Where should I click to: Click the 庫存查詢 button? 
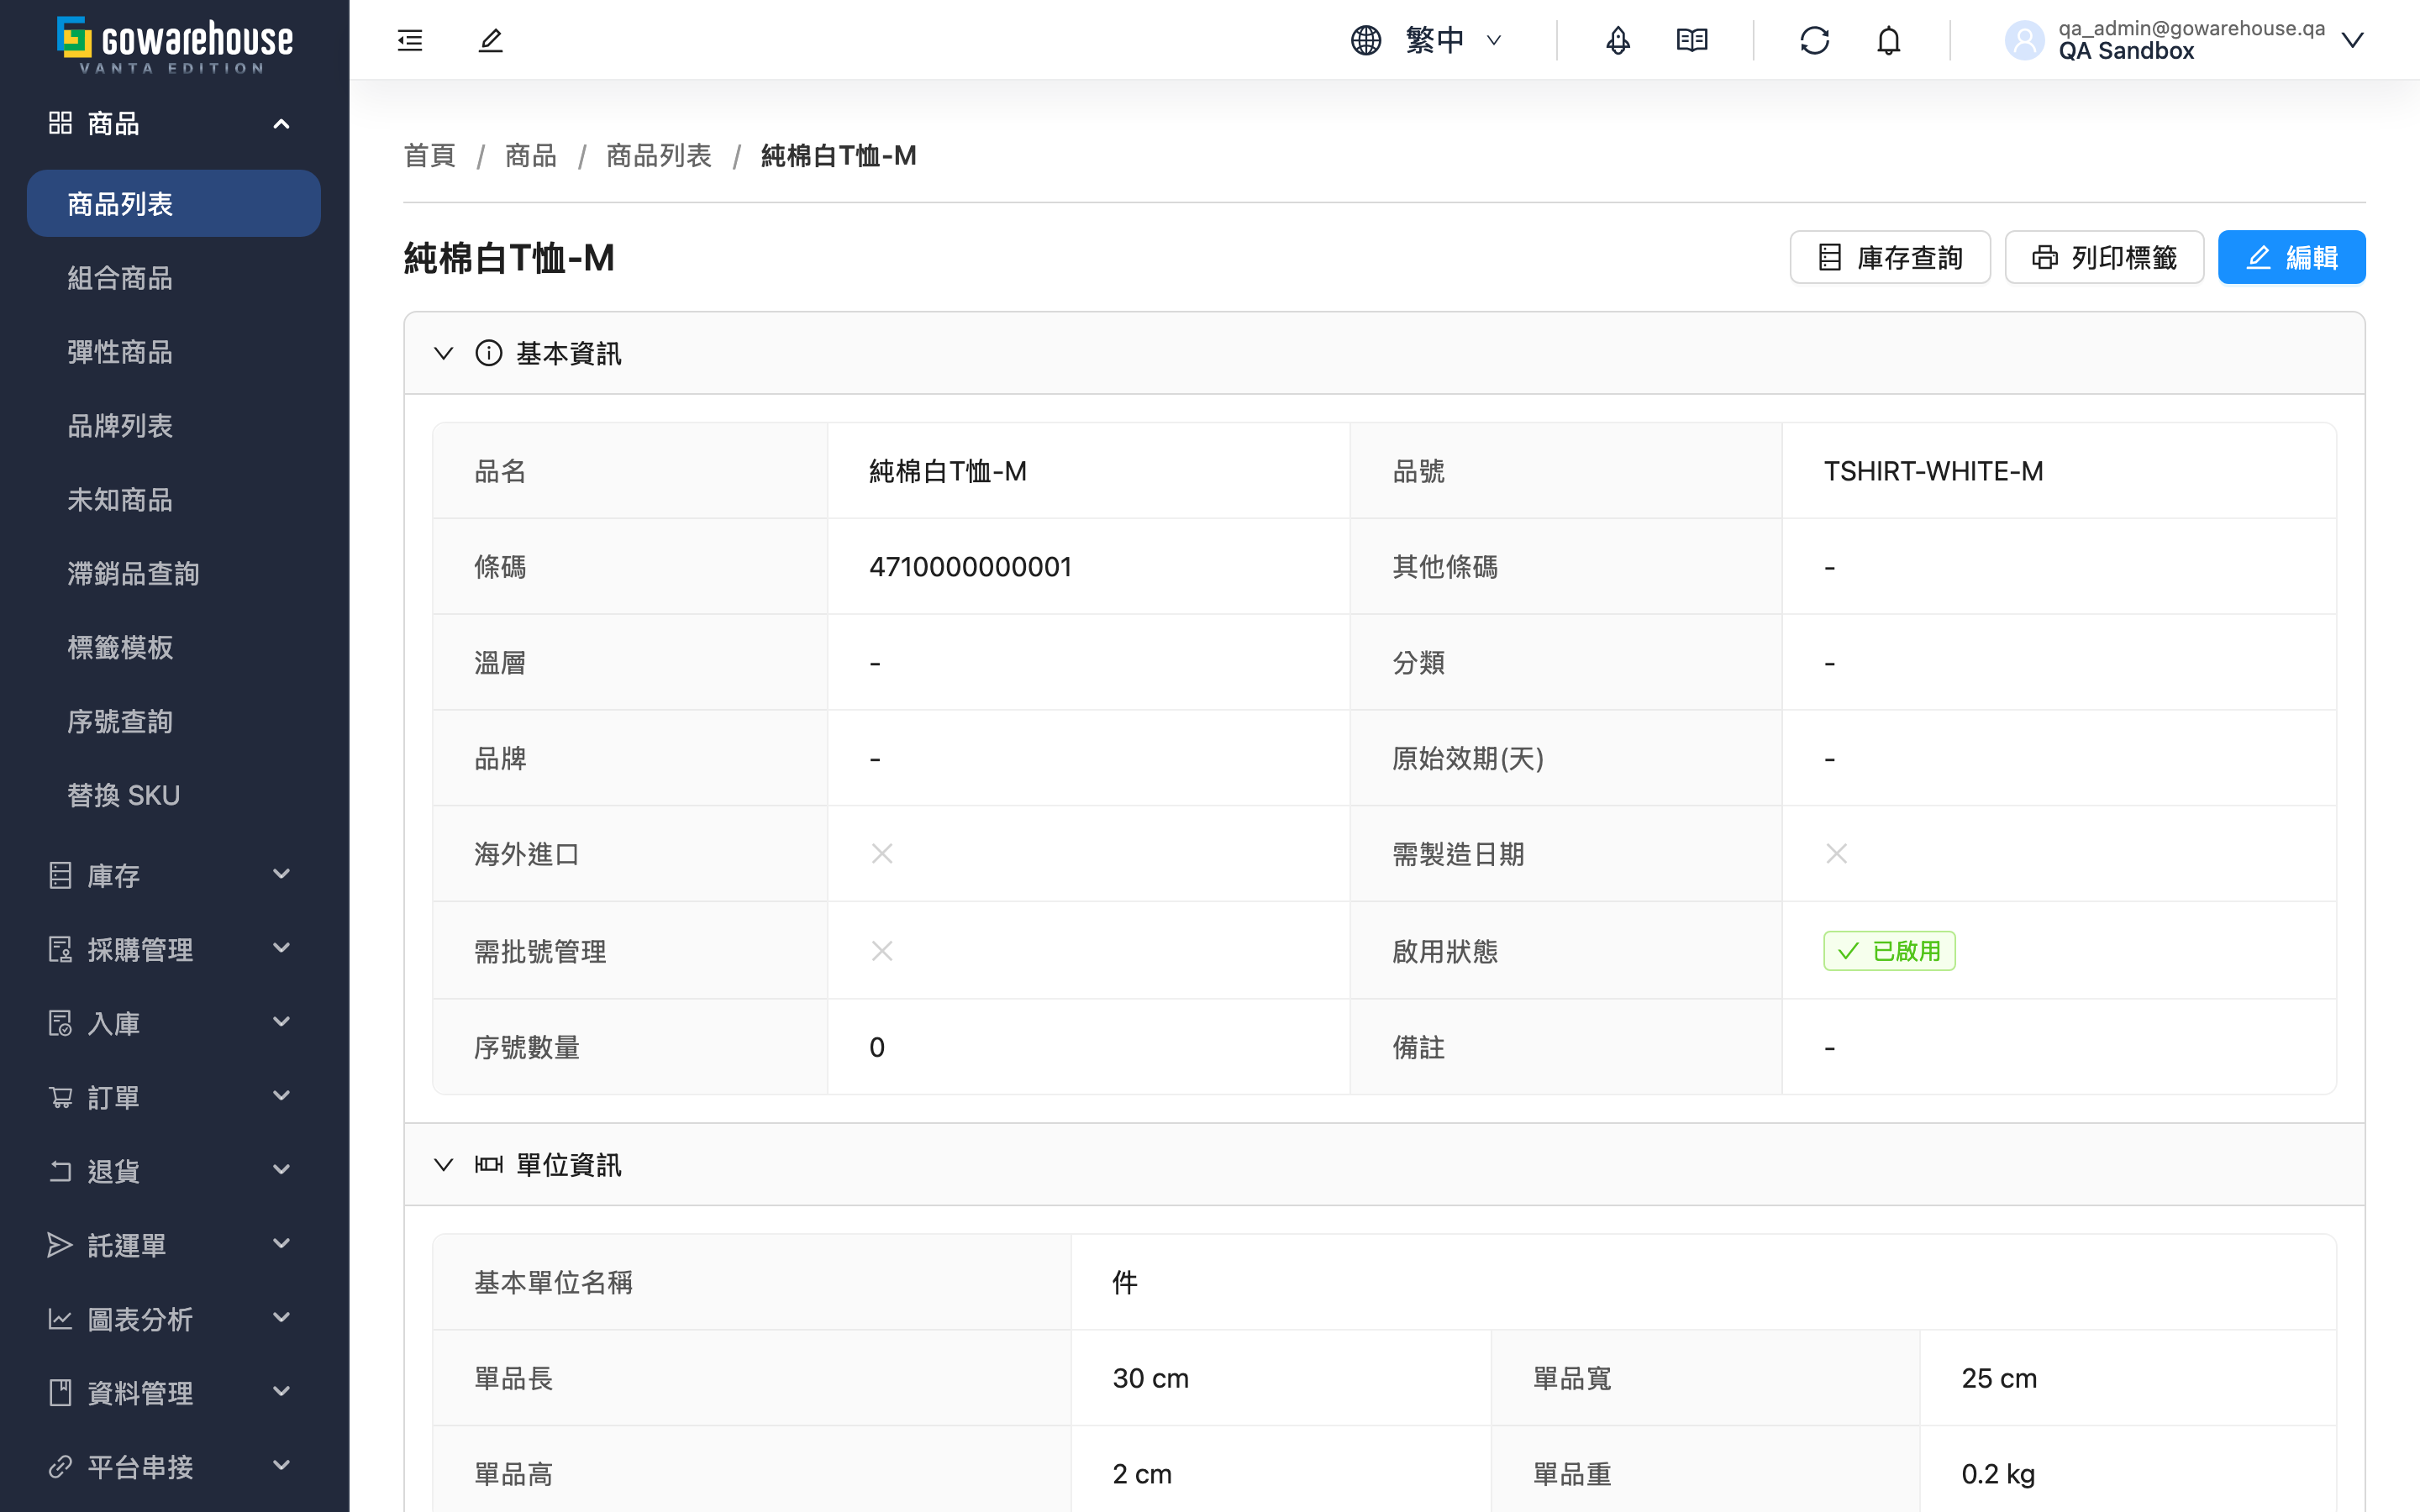(1890, 258)
